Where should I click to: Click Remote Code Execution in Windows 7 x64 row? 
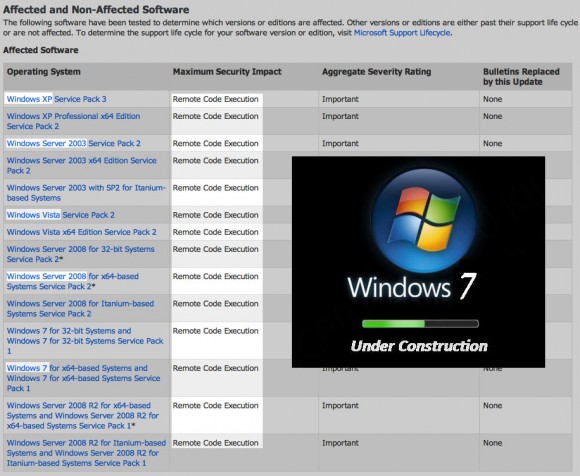click(216, 368)
